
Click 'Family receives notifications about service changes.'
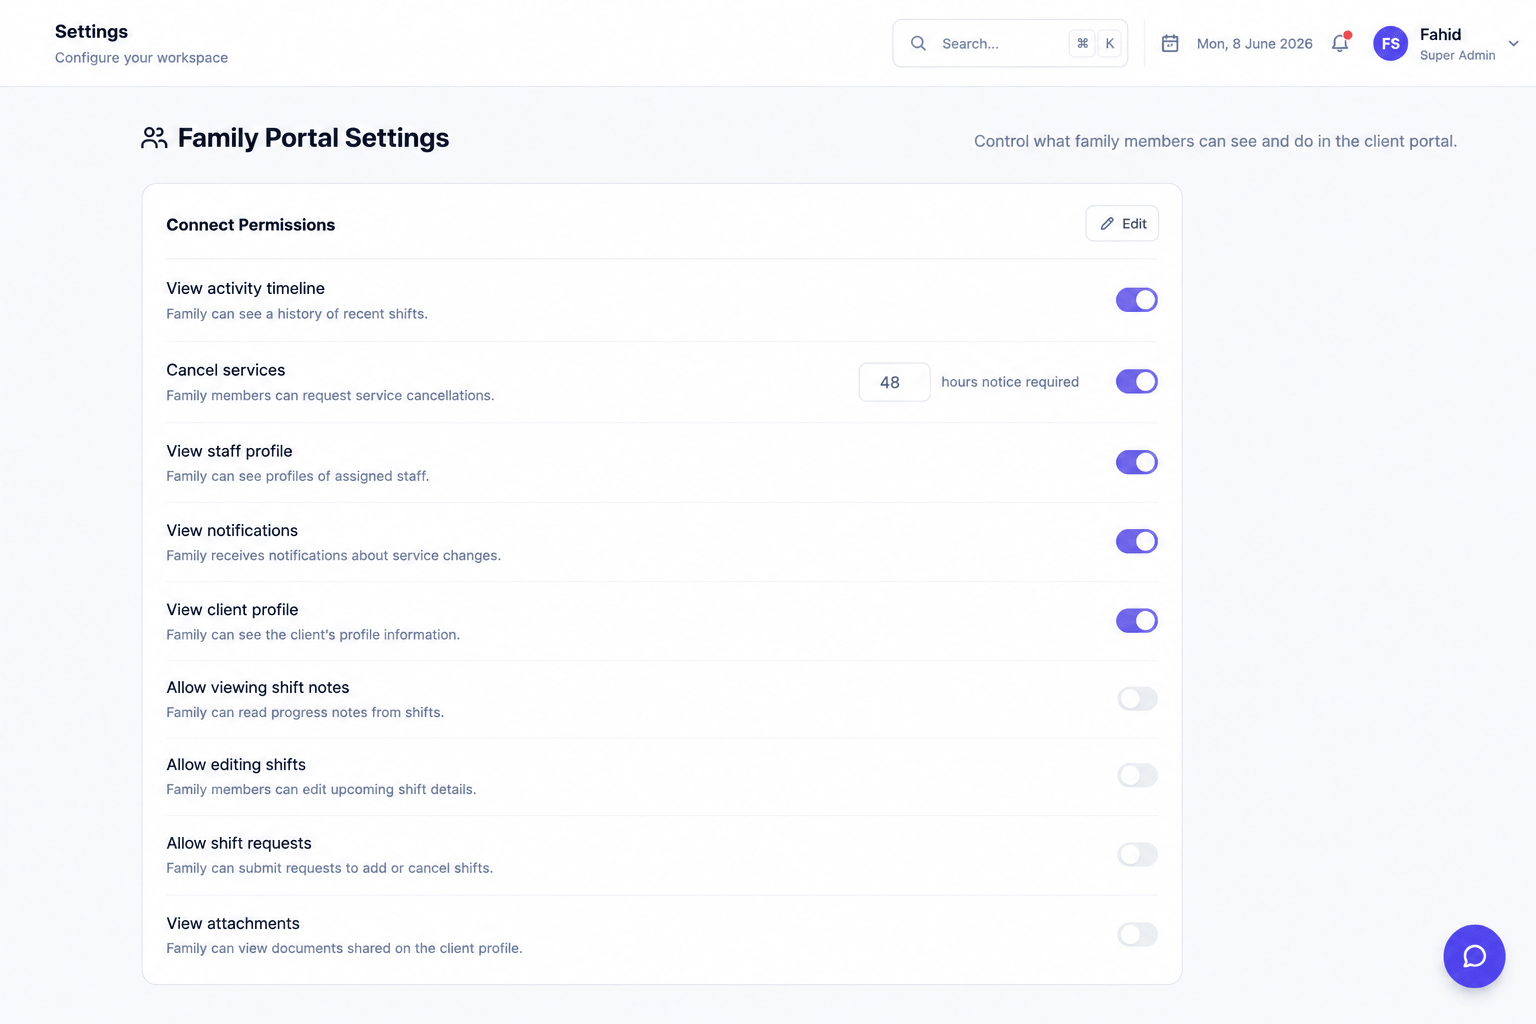point(333,555)
